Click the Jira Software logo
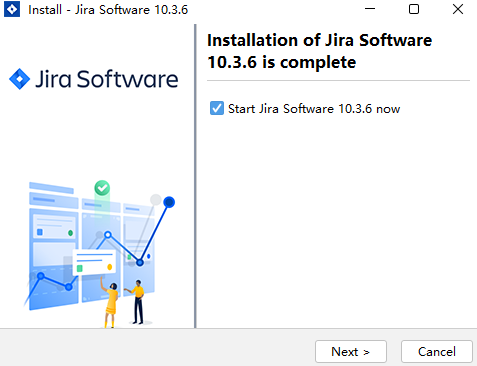This screenshot has height=366, width=477. pos(94,79)
